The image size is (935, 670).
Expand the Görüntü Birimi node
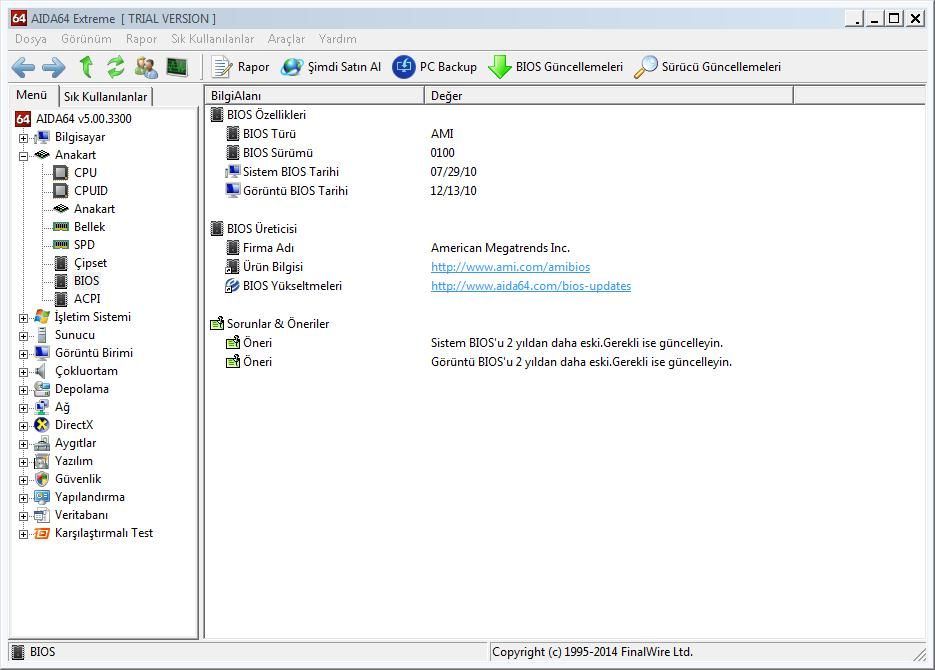pyautogui.click(x=23, y=354)
